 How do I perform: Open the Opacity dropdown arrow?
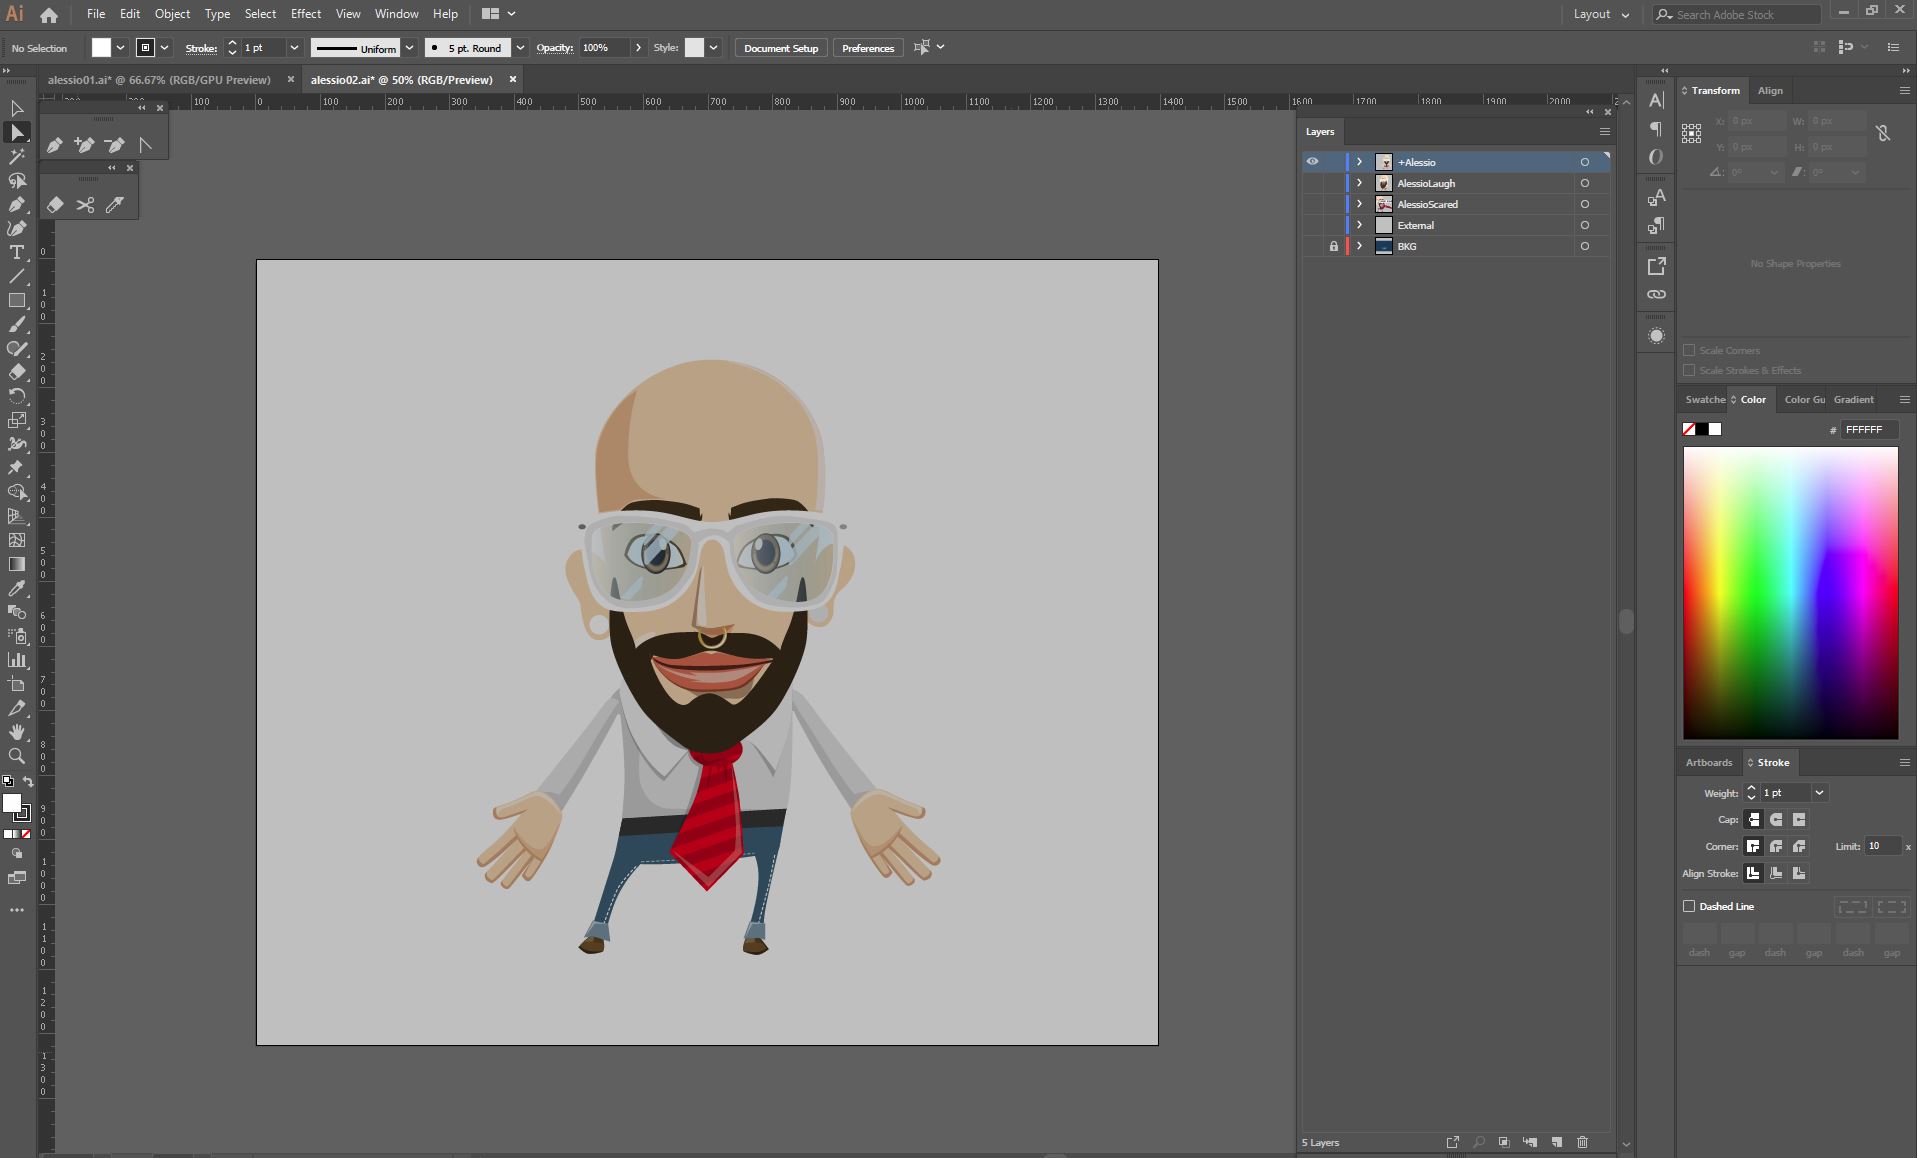[x=638, y=48]
